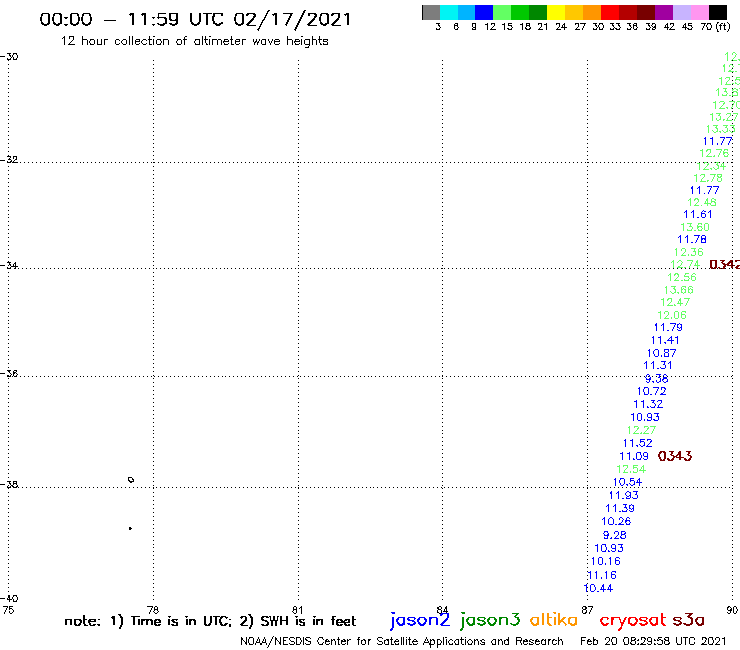The image size is (740, 650).
Task: Click the gray swatch in the color legend
Action: [x=431, y=12]
